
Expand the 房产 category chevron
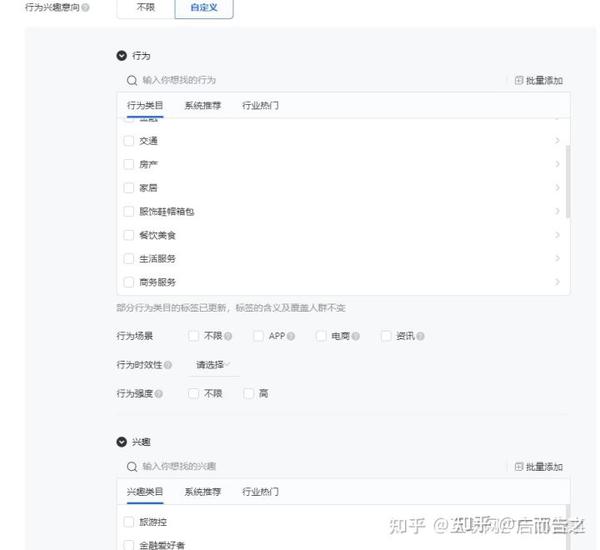click(557, 164)
